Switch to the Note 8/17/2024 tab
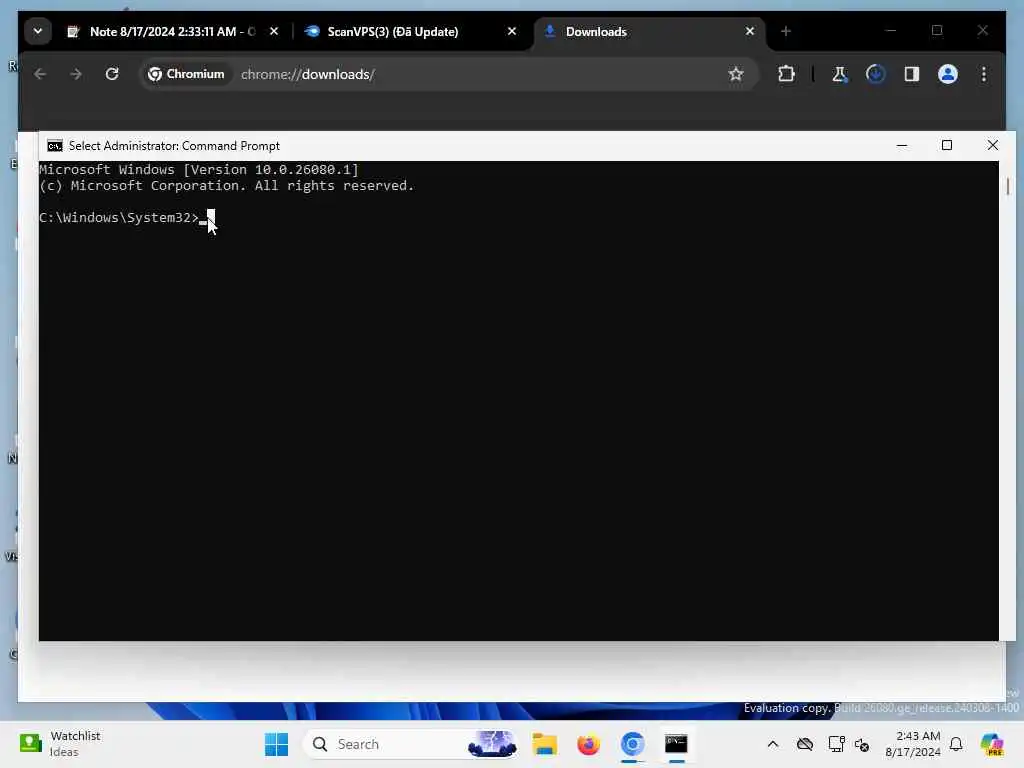Screen dimensions: 1024x768 [x=161, y=31]
